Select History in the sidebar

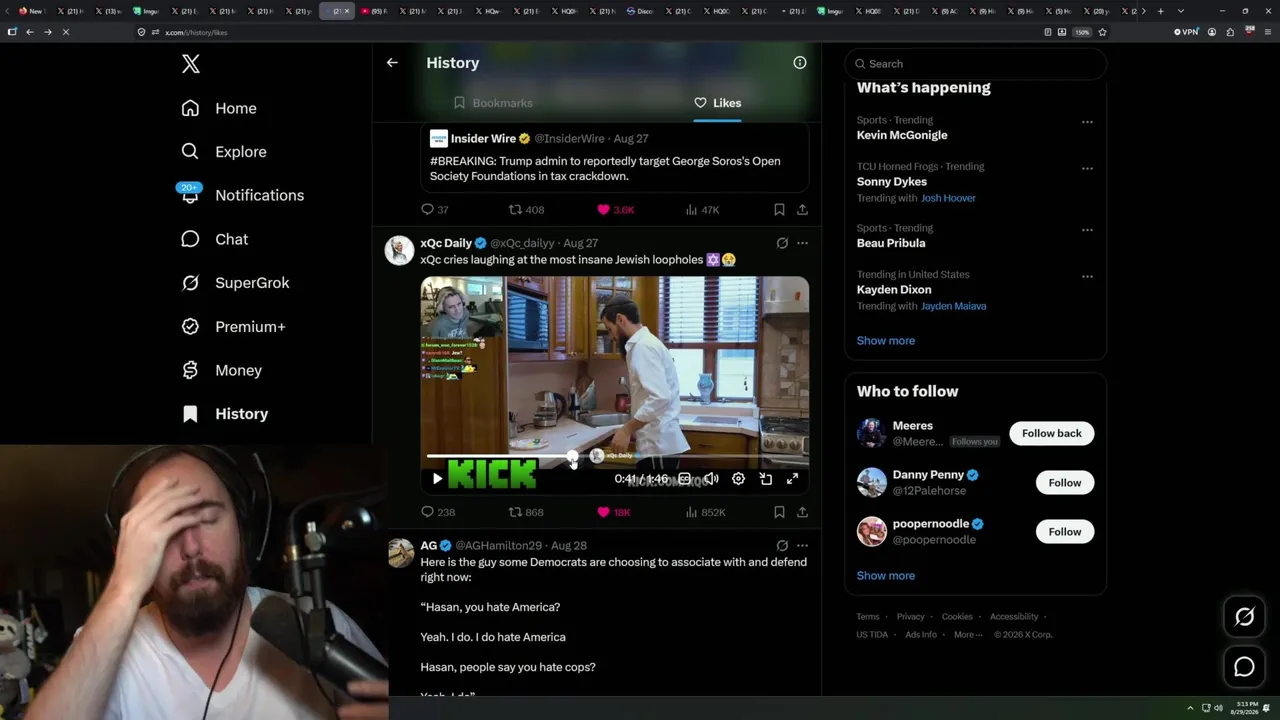coord(225,414)
